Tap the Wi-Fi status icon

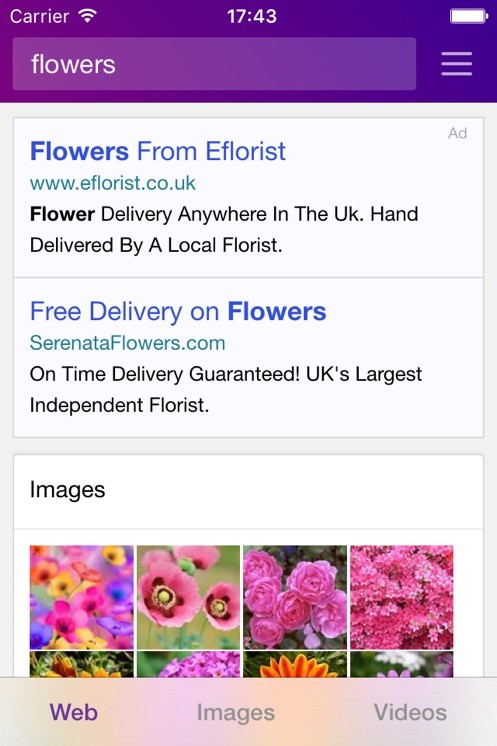coord(87,16)
